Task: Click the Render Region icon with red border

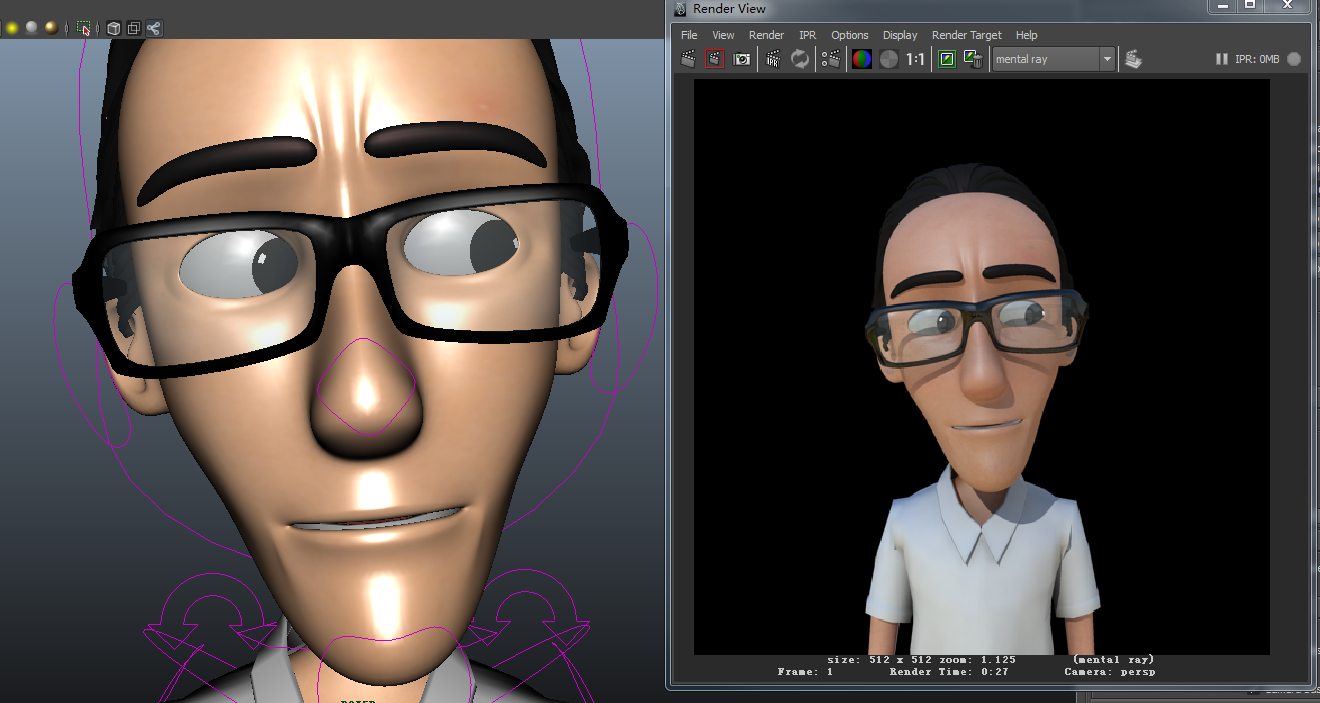Action: click(714, 59)
